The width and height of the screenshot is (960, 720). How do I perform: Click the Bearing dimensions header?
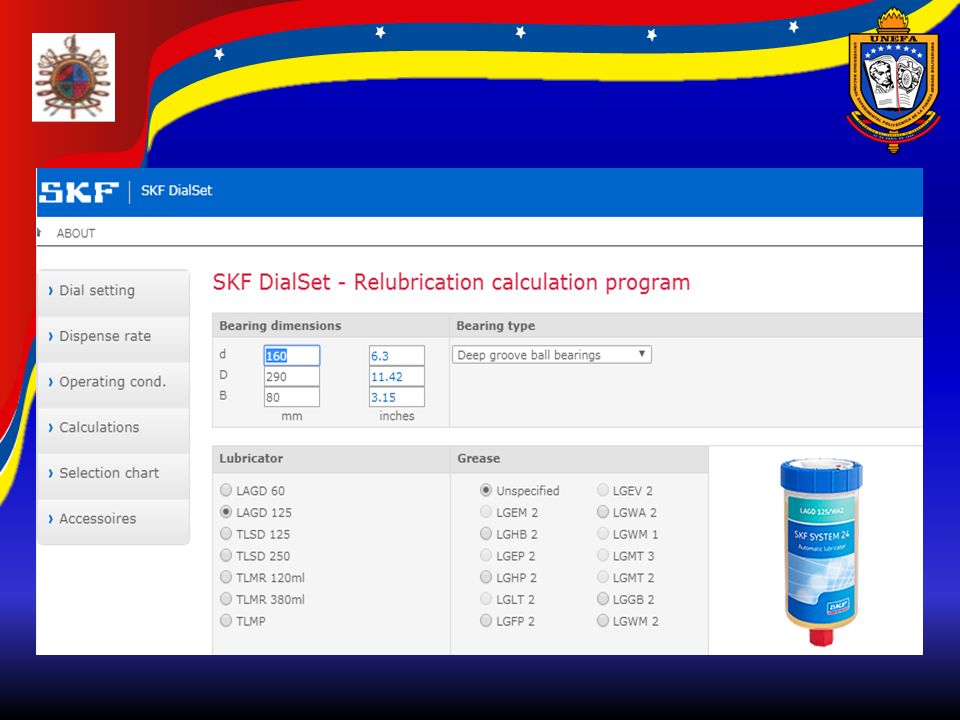click(x=280, y=326)
